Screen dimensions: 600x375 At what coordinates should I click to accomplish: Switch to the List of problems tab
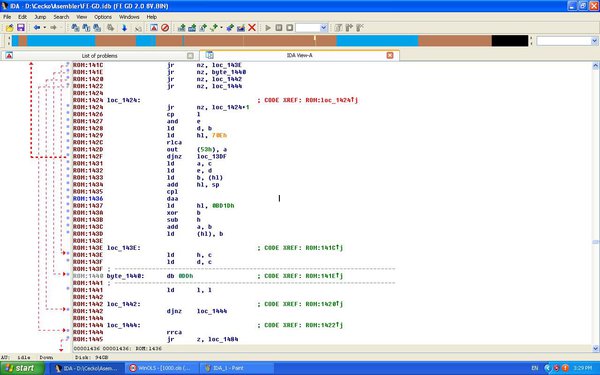coord(99,55)
